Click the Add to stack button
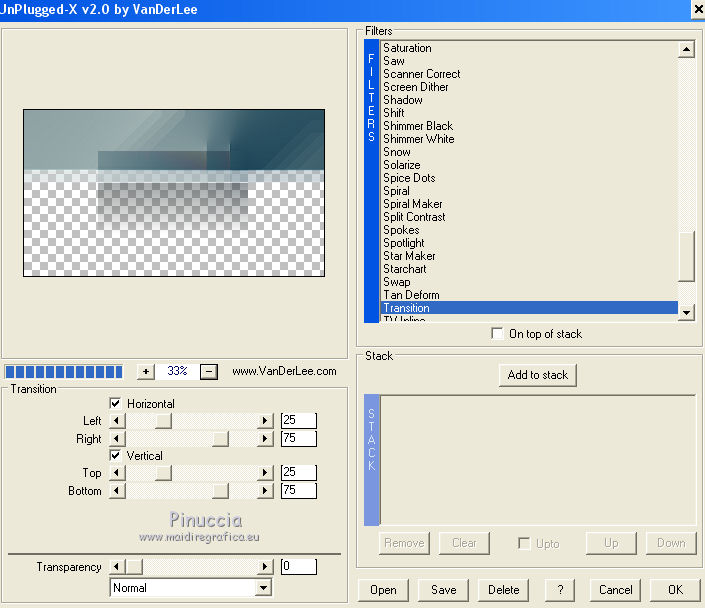Screen dimensions: 705x608 538,375
